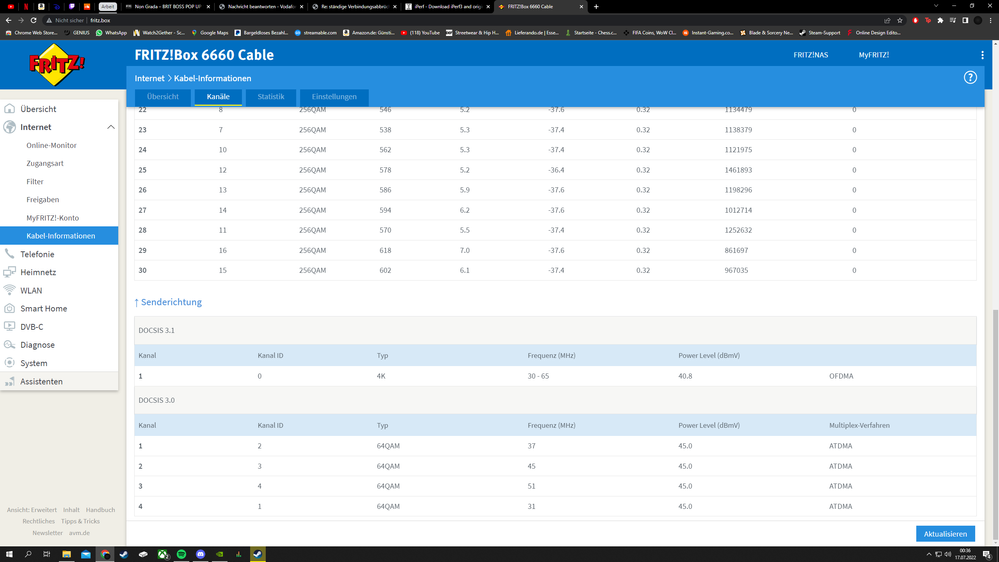
Task: Click the Smart Home icon
Action: [x=10, y=308]
